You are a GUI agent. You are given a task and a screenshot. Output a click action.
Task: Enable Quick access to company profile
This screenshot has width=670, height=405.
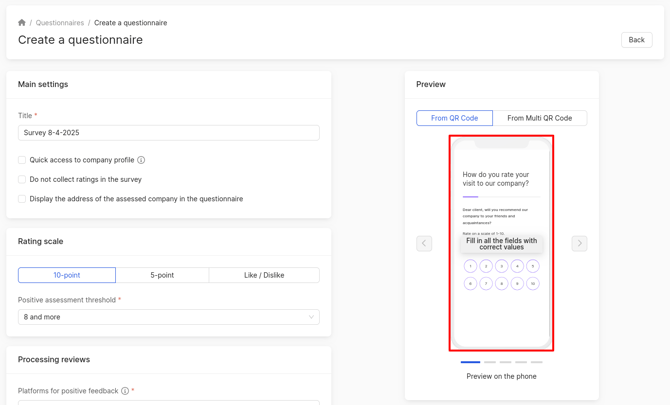coord(22,160)
